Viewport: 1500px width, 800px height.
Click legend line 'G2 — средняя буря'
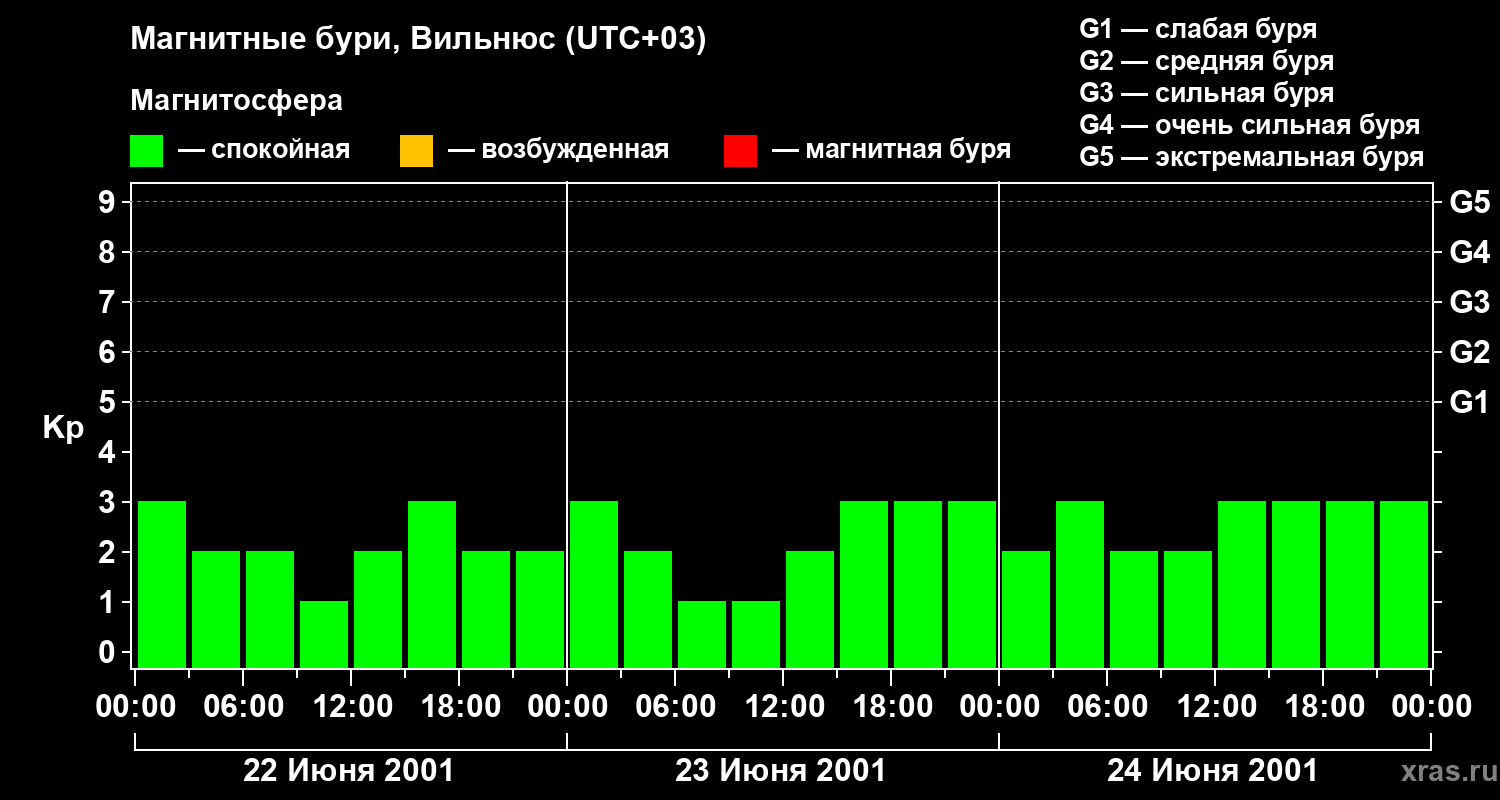1206,61
